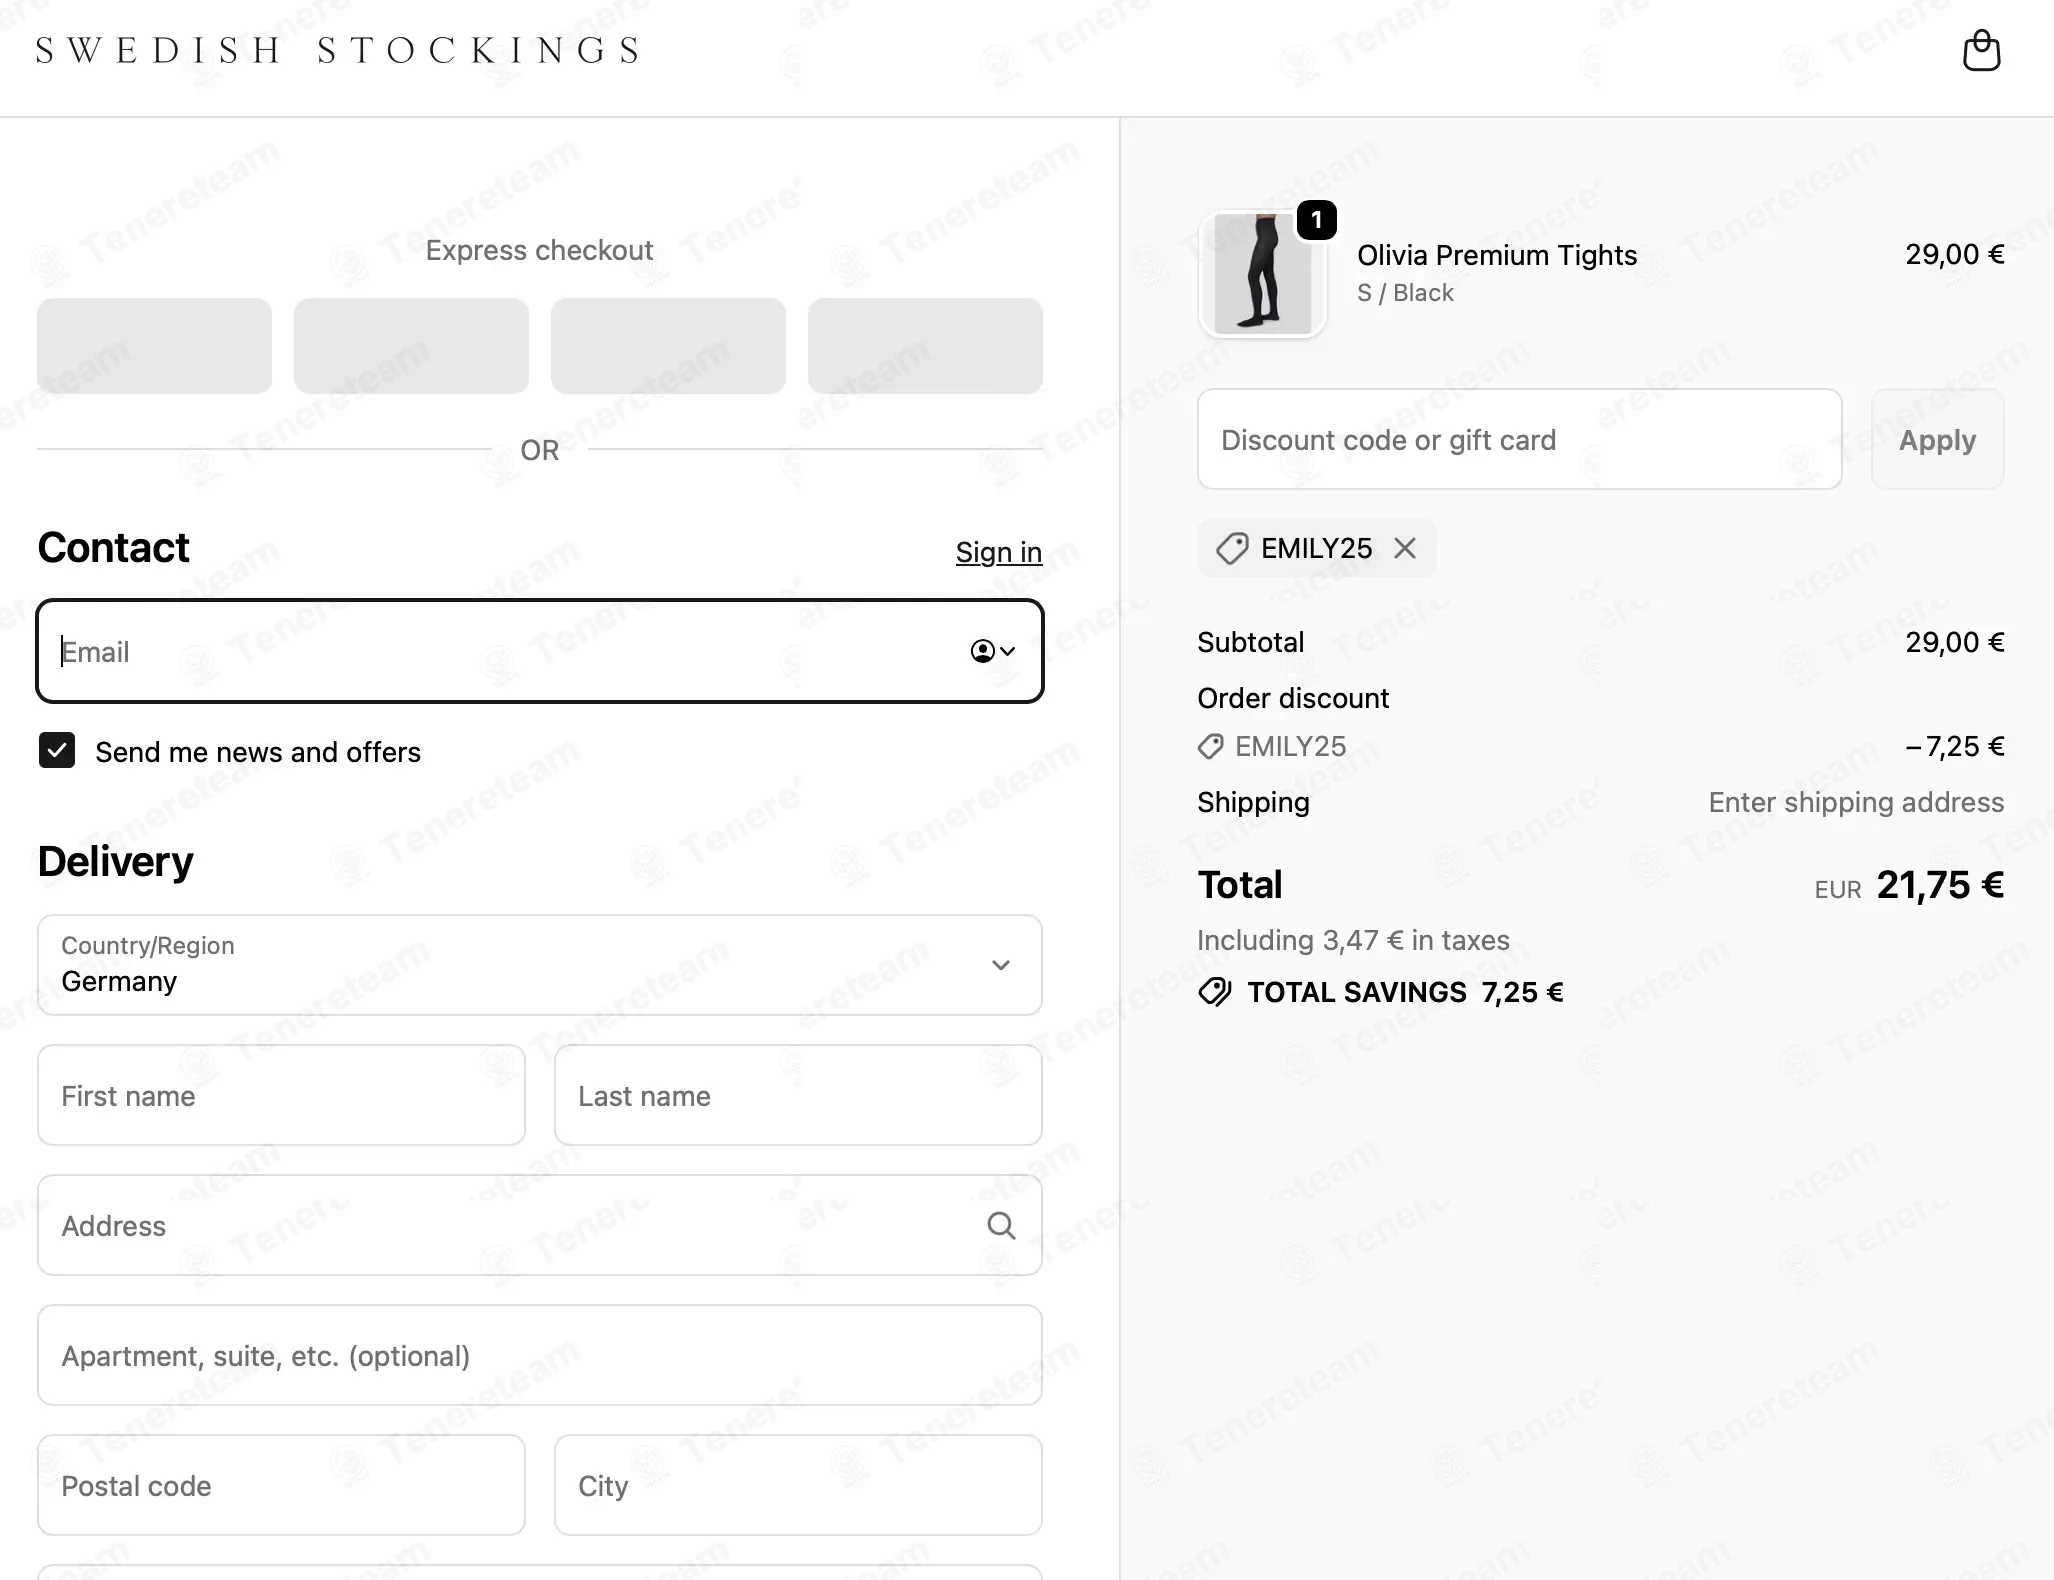Click the TOTAL SAVINGS 7,25 € text
The image size is (2054, 1580).
(x=1405, y=992)
